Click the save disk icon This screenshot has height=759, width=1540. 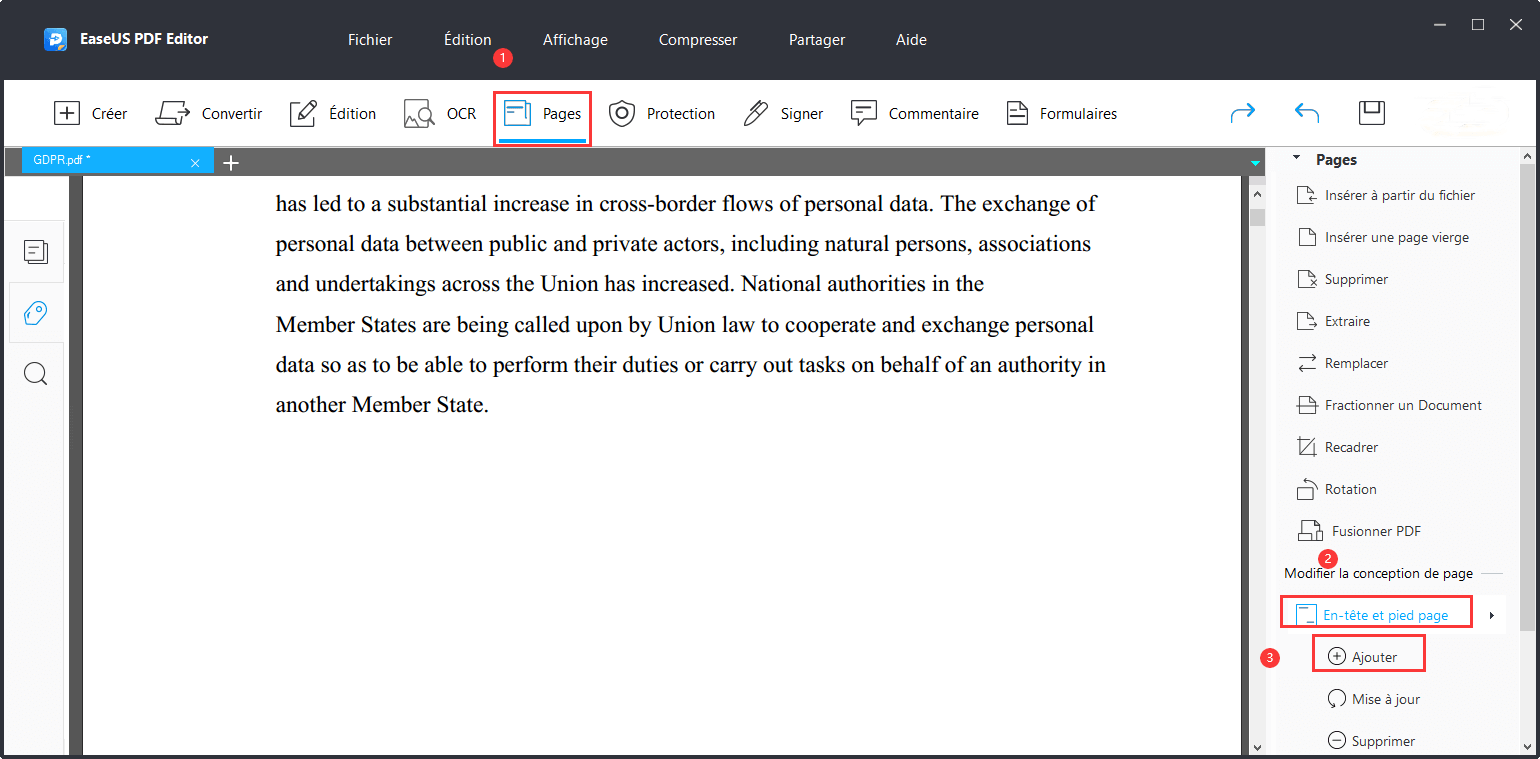(1372, 112)
